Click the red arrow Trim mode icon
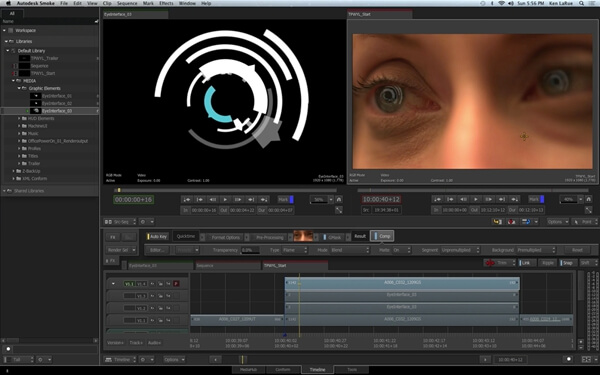Viewport: 600px width, 375px height. [489, 263]
